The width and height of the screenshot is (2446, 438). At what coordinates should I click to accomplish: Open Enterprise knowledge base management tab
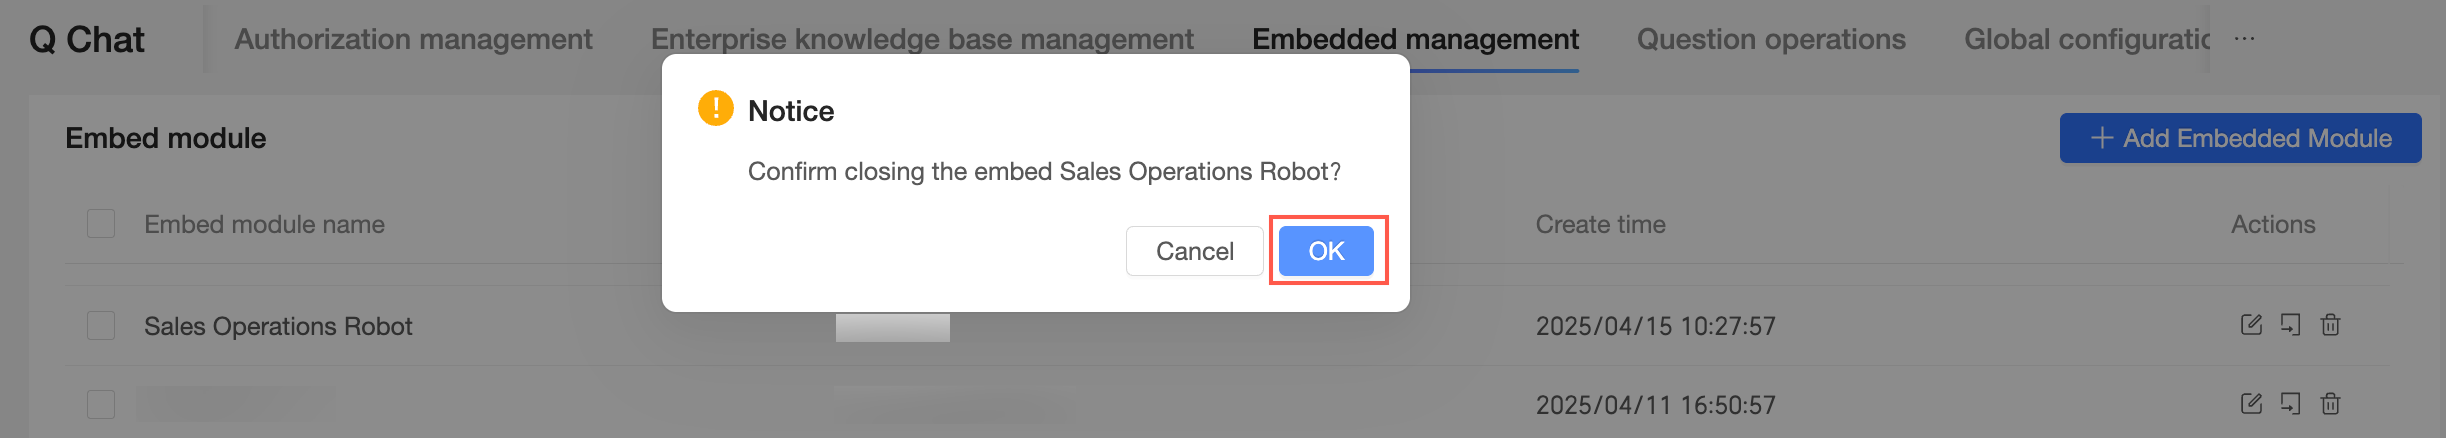[921, 39]
